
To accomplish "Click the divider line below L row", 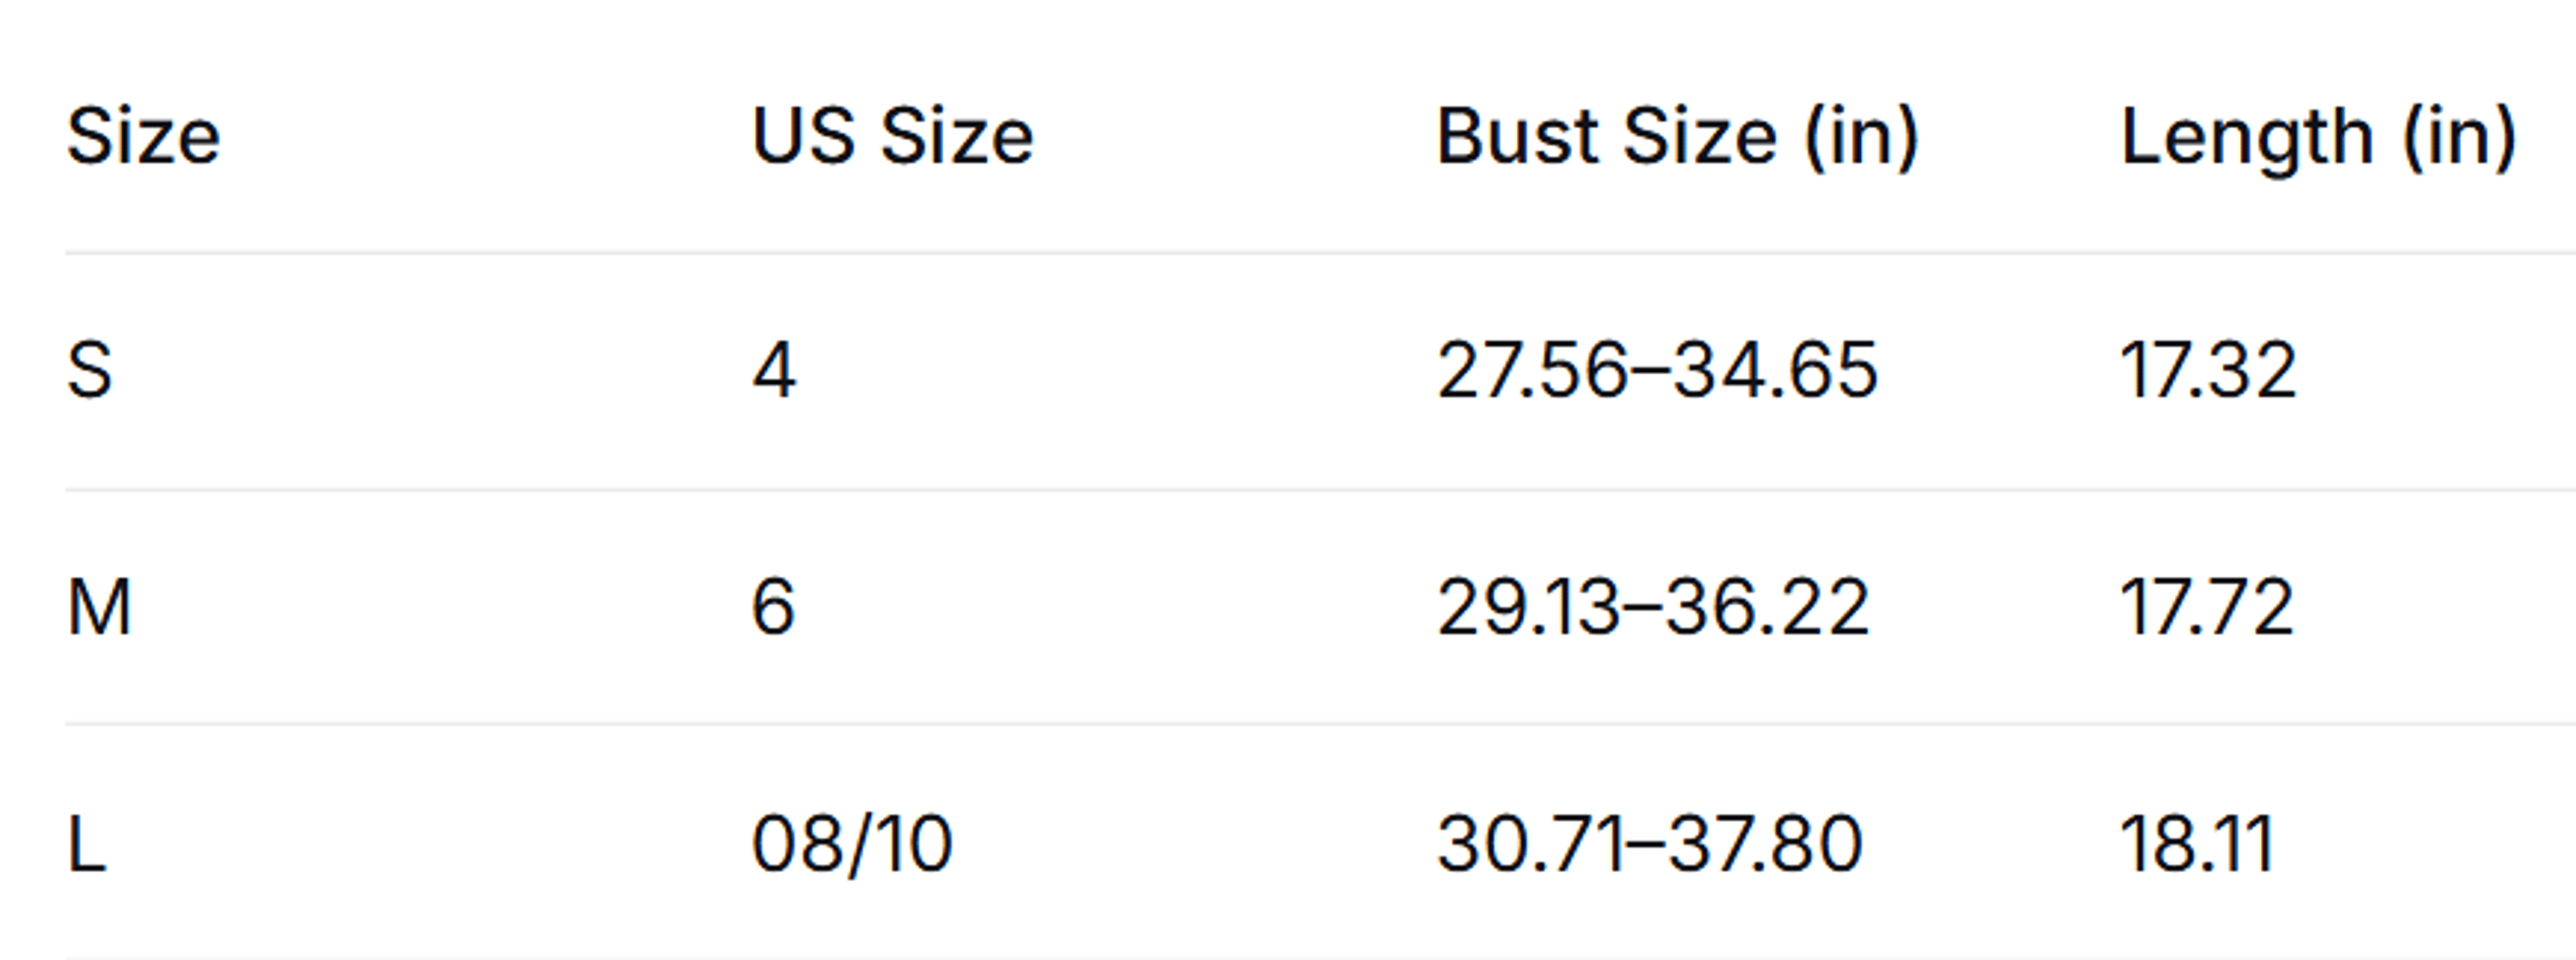I will [1321, 957].
